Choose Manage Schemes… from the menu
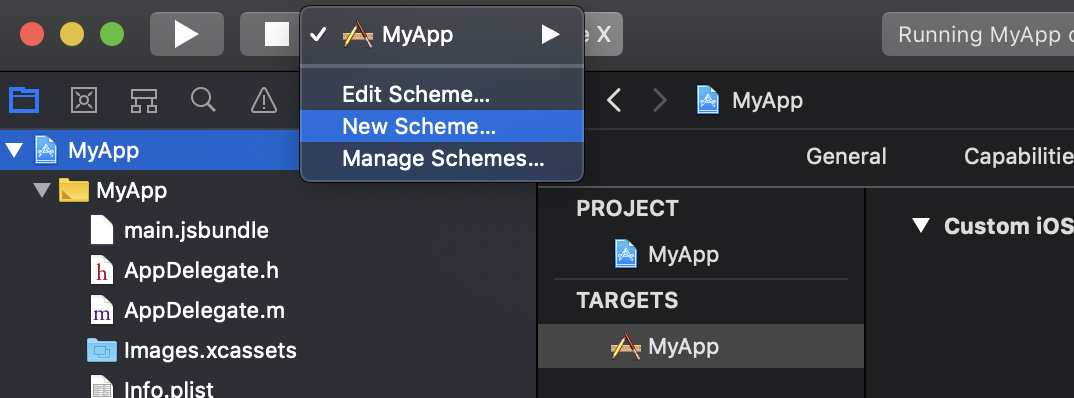This screenshot has width=1074, height=398. click(442, 158)
